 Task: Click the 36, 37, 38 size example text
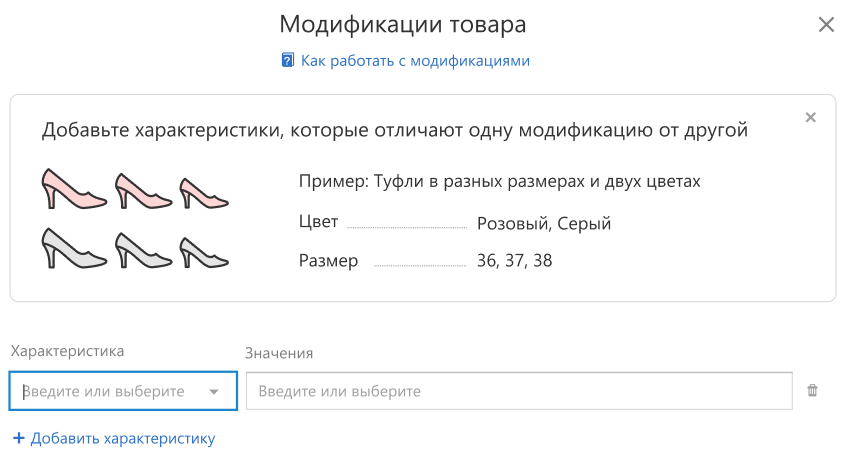(514, 261)
